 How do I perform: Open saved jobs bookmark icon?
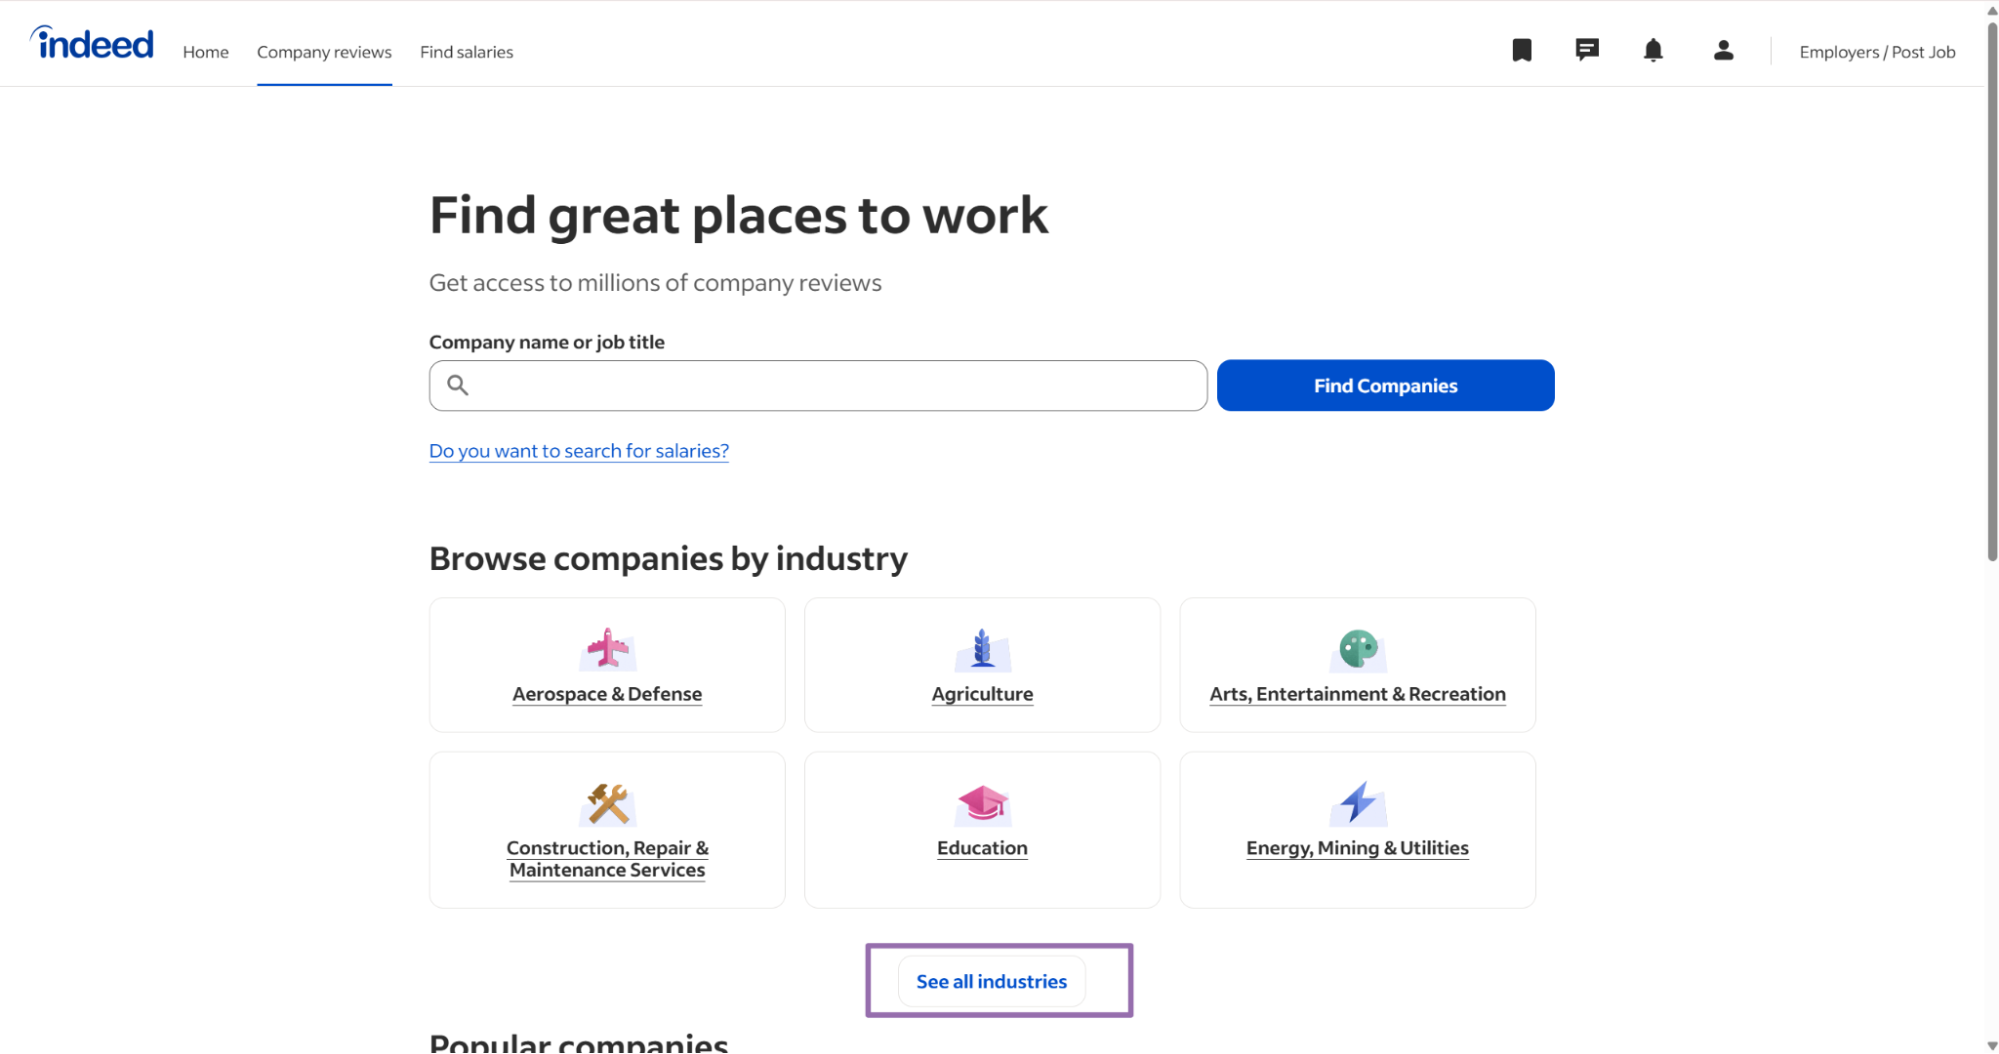[x=1521, y=50]
